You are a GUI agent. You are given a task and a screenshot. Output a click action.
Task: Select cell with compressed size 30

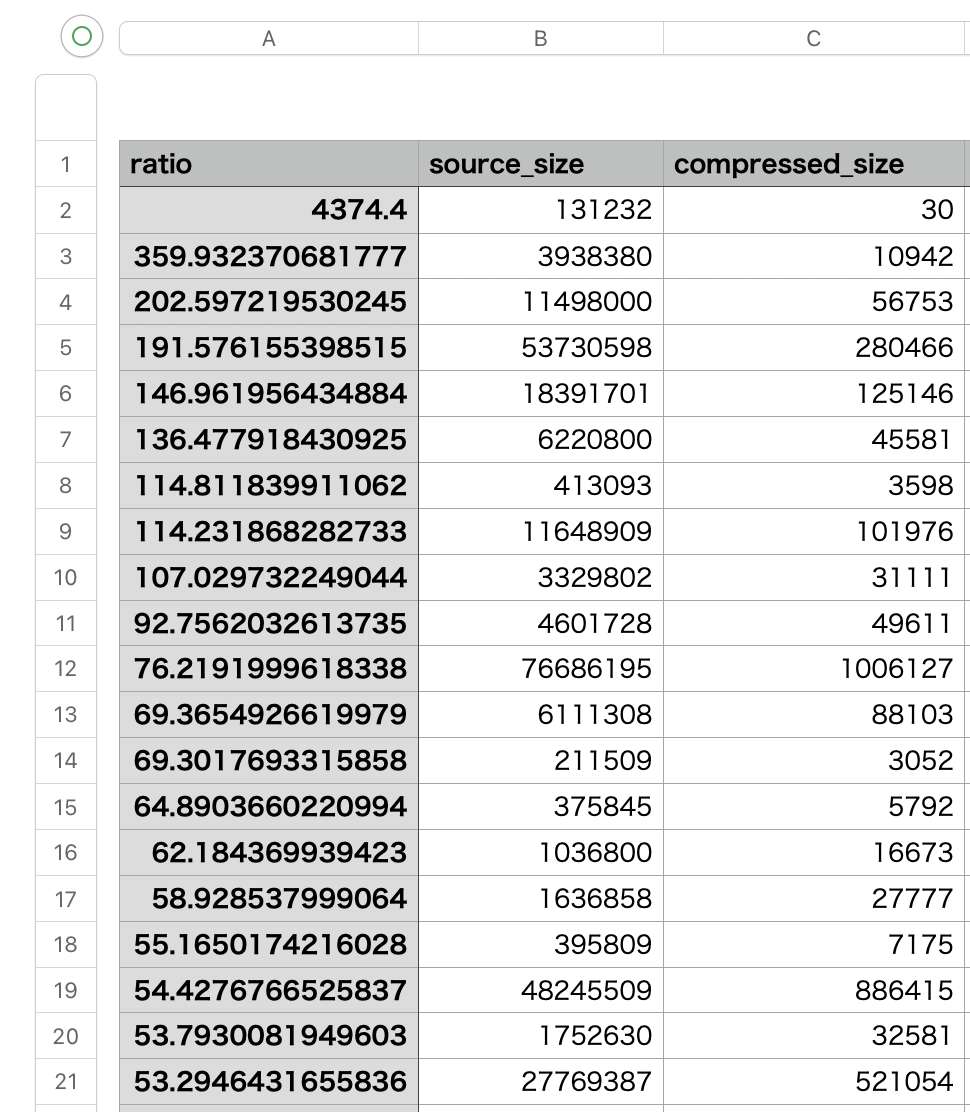click(x=814, y=210)
